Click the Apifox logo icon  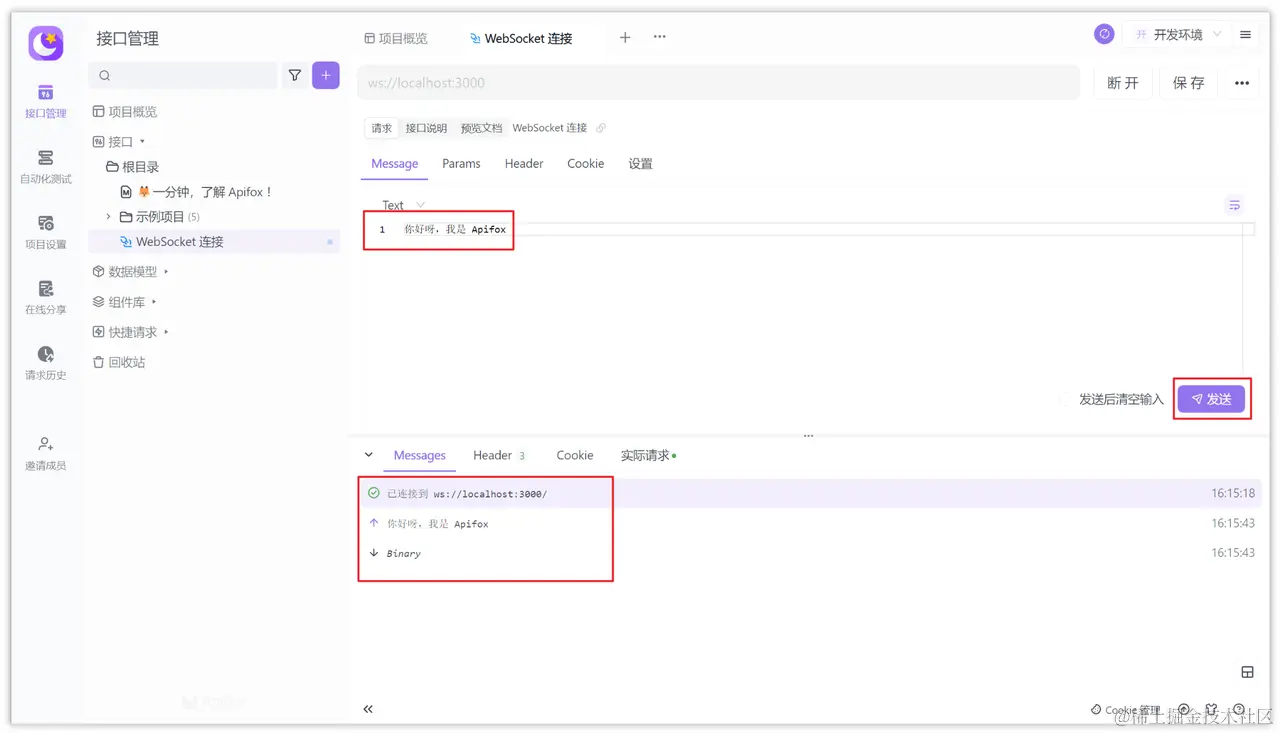coord(46,42)
